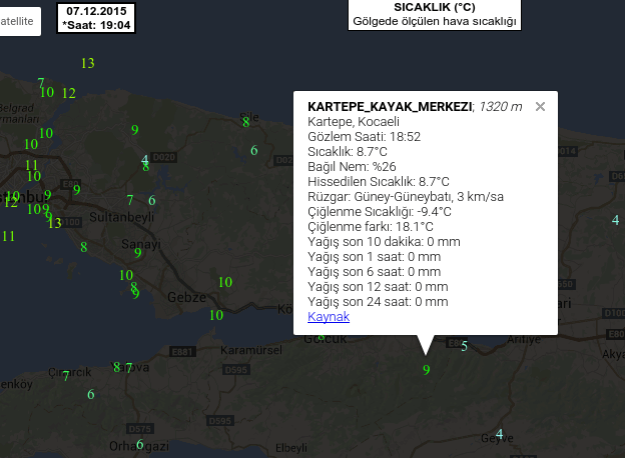The image size is (625, 458).
Task: Select the 10 marker northeast of Gebze
Action: point(225,283)
